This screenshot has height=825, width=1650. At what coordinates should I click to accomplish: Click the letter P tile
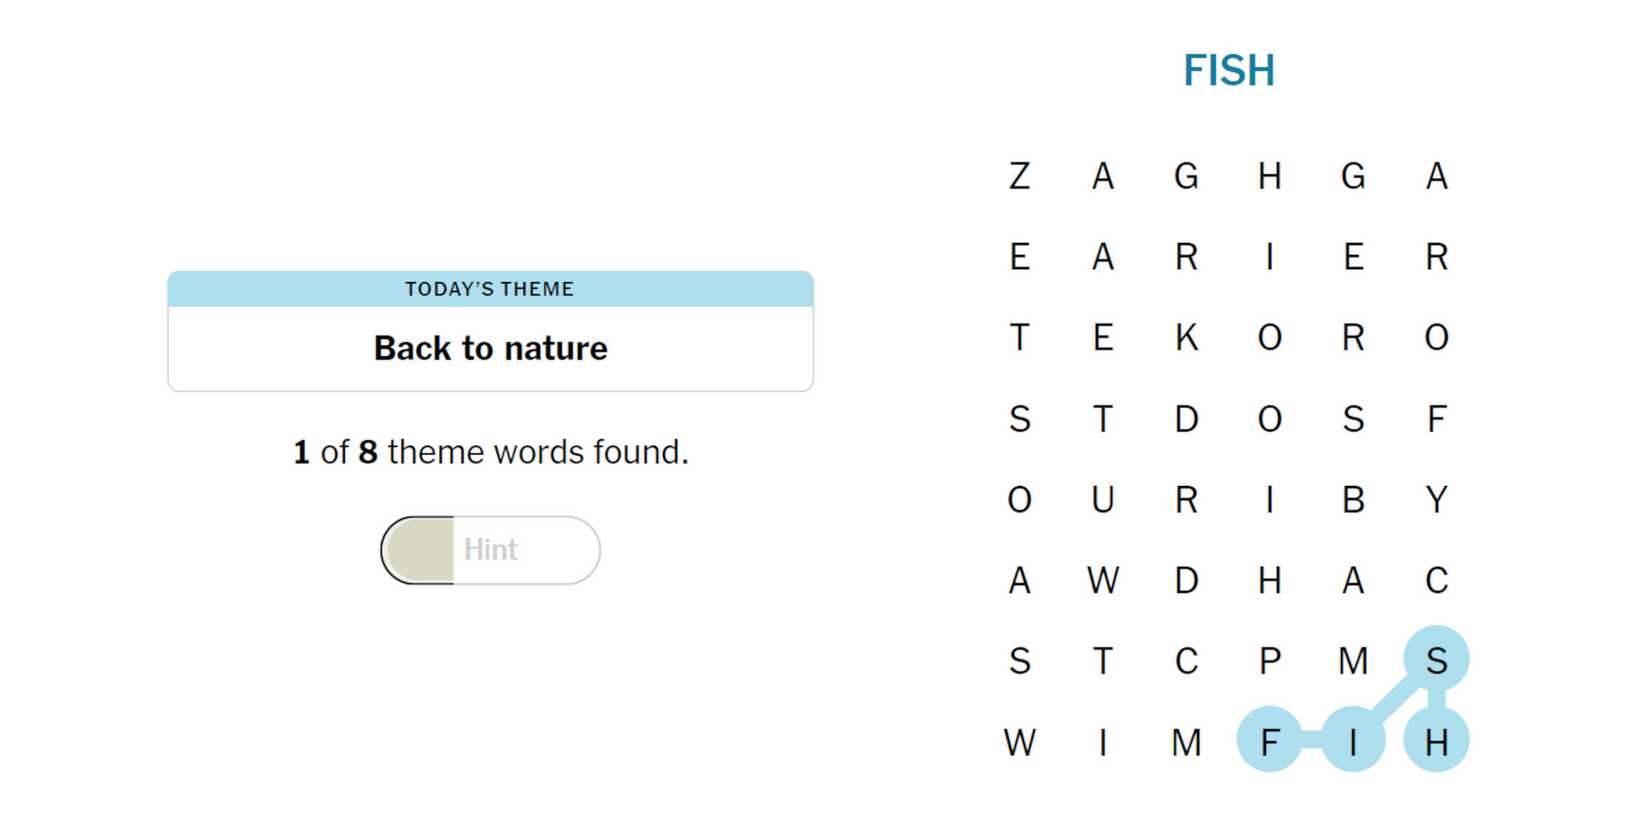pos(1270,661)
